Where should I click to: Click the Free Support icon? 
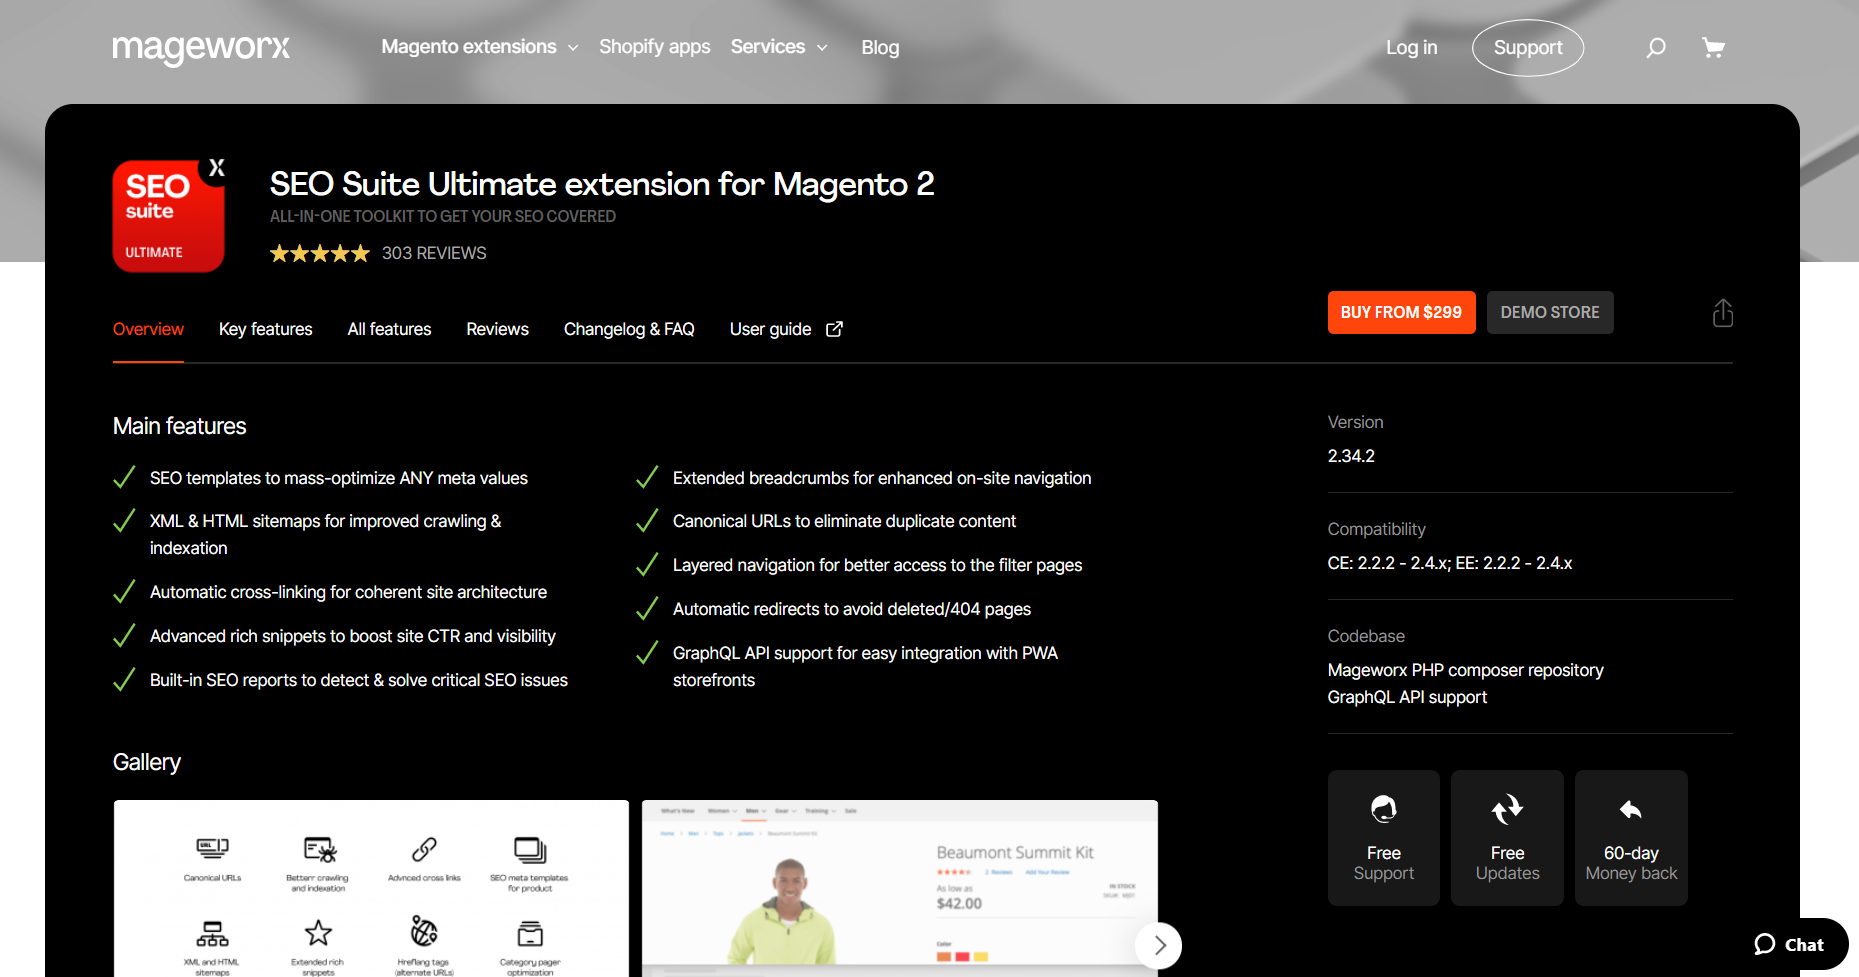pyautogui.click(x=1383, y=809)
